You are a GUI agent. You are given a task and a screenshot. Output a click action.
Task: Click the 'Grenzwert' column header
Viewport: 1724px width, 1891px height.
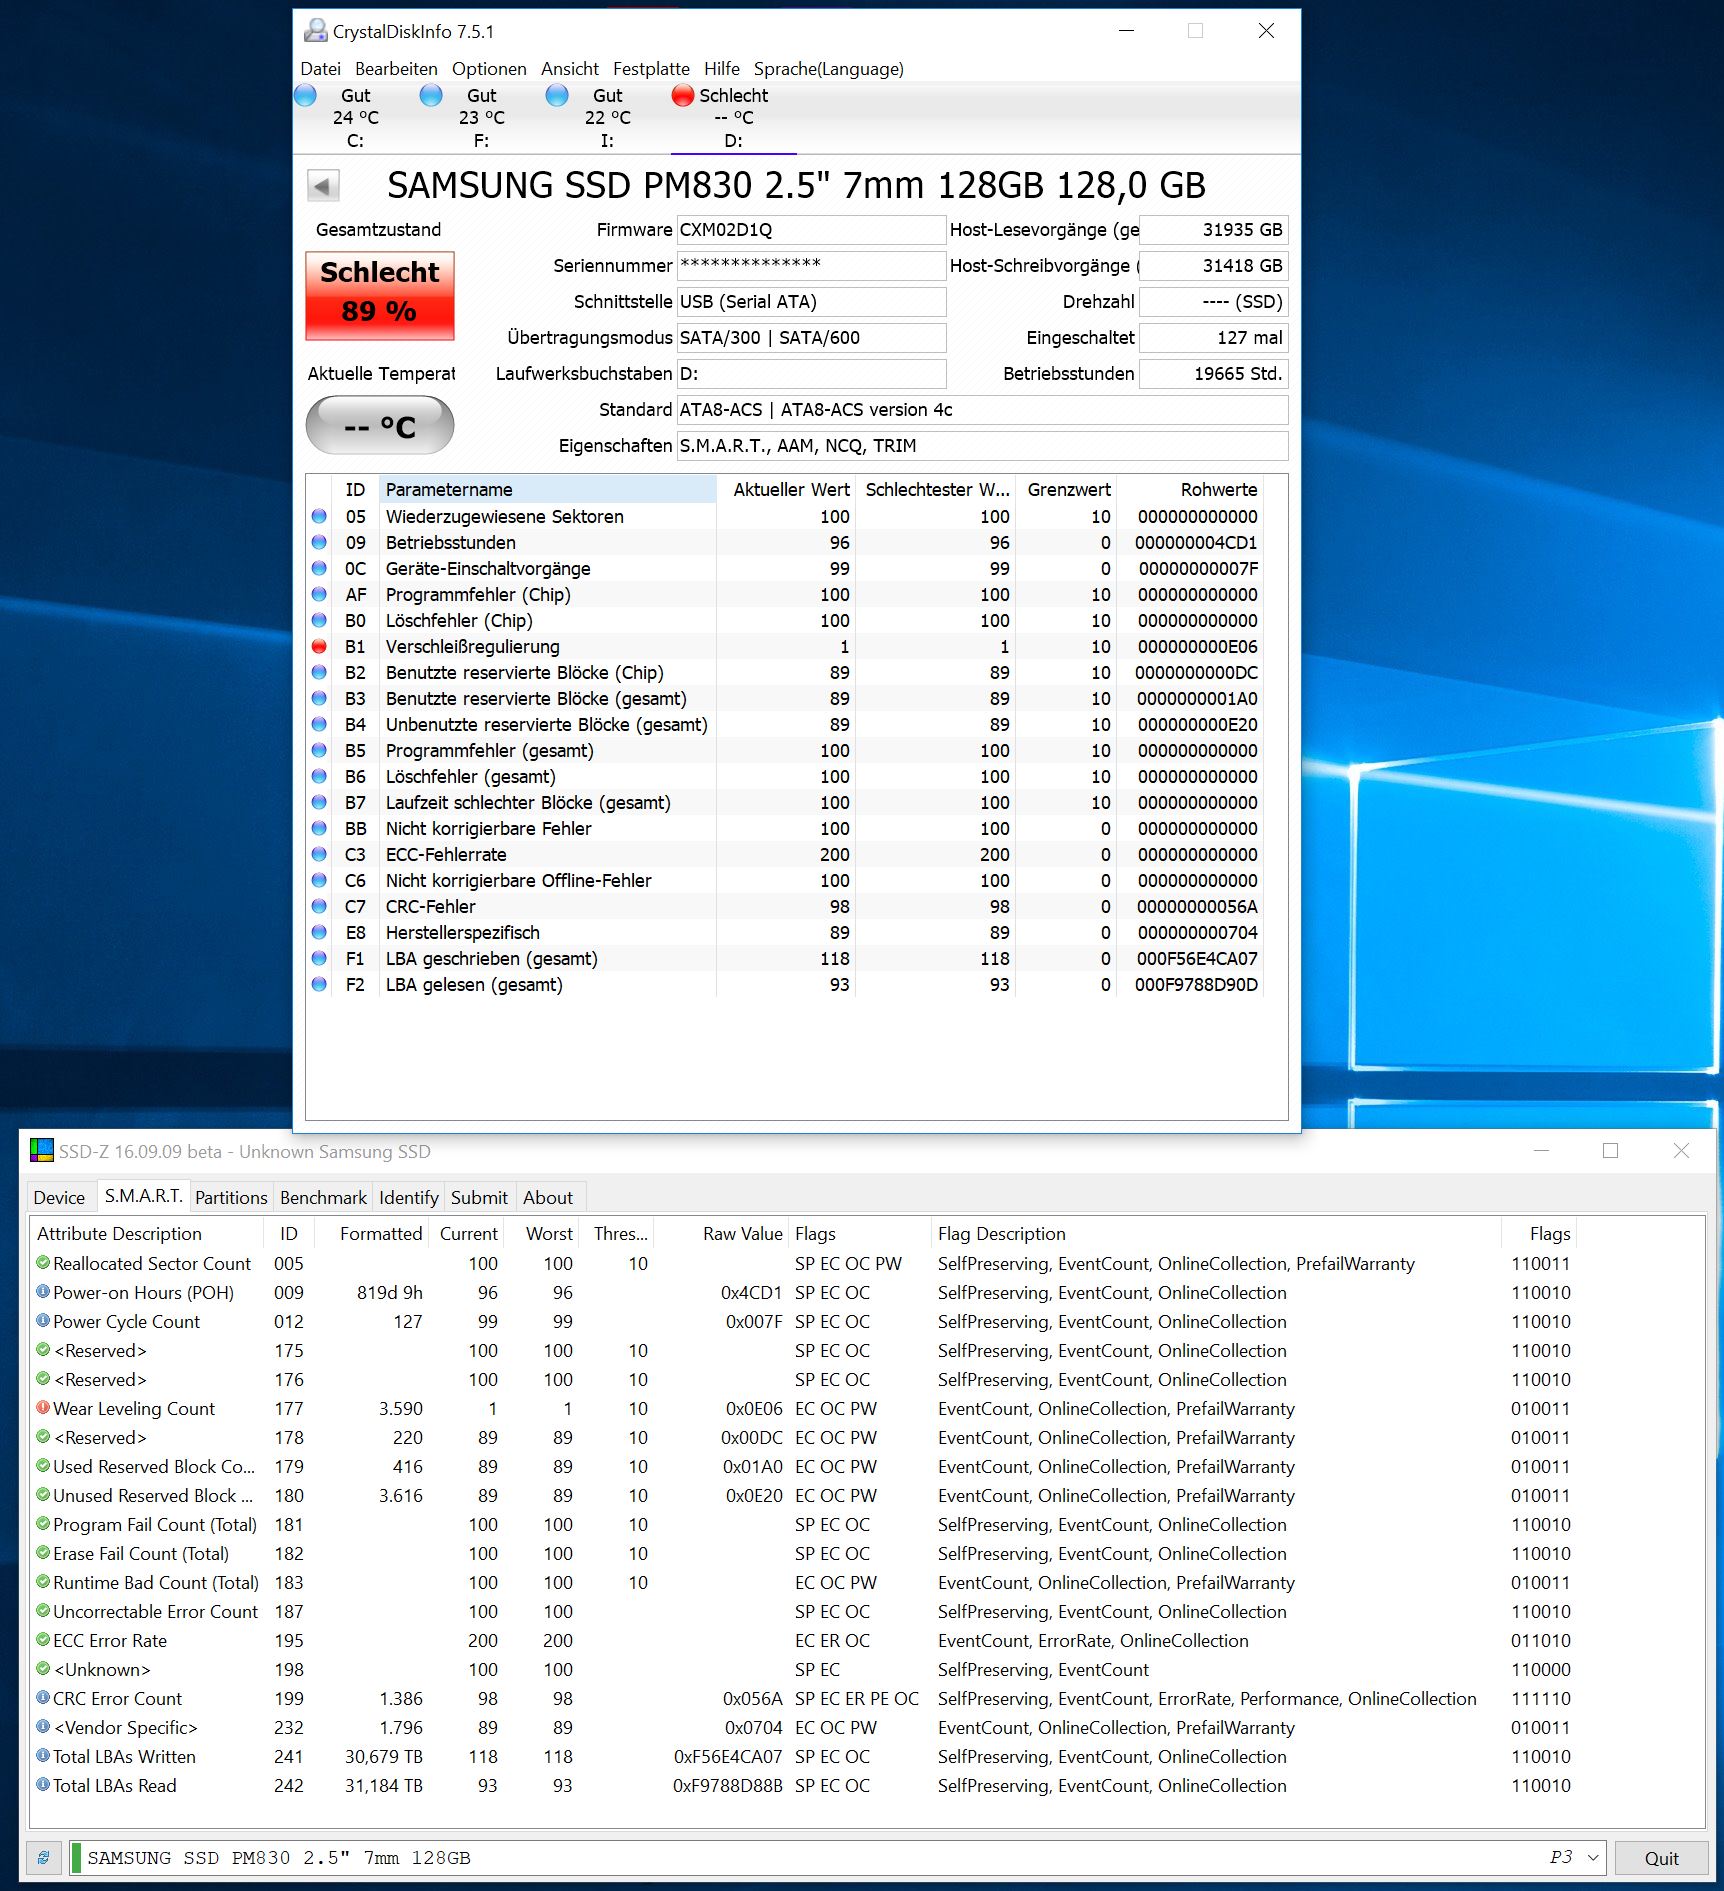[1066, 489]
